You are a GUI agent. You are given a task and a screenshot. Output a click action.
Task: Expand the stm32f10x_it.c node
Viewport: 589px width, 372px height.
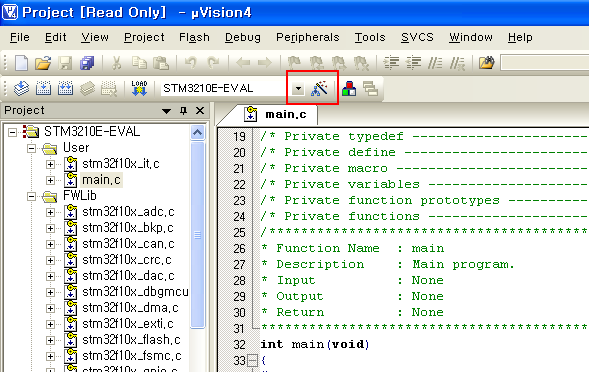pyautogui.click(x=50, y=164)
